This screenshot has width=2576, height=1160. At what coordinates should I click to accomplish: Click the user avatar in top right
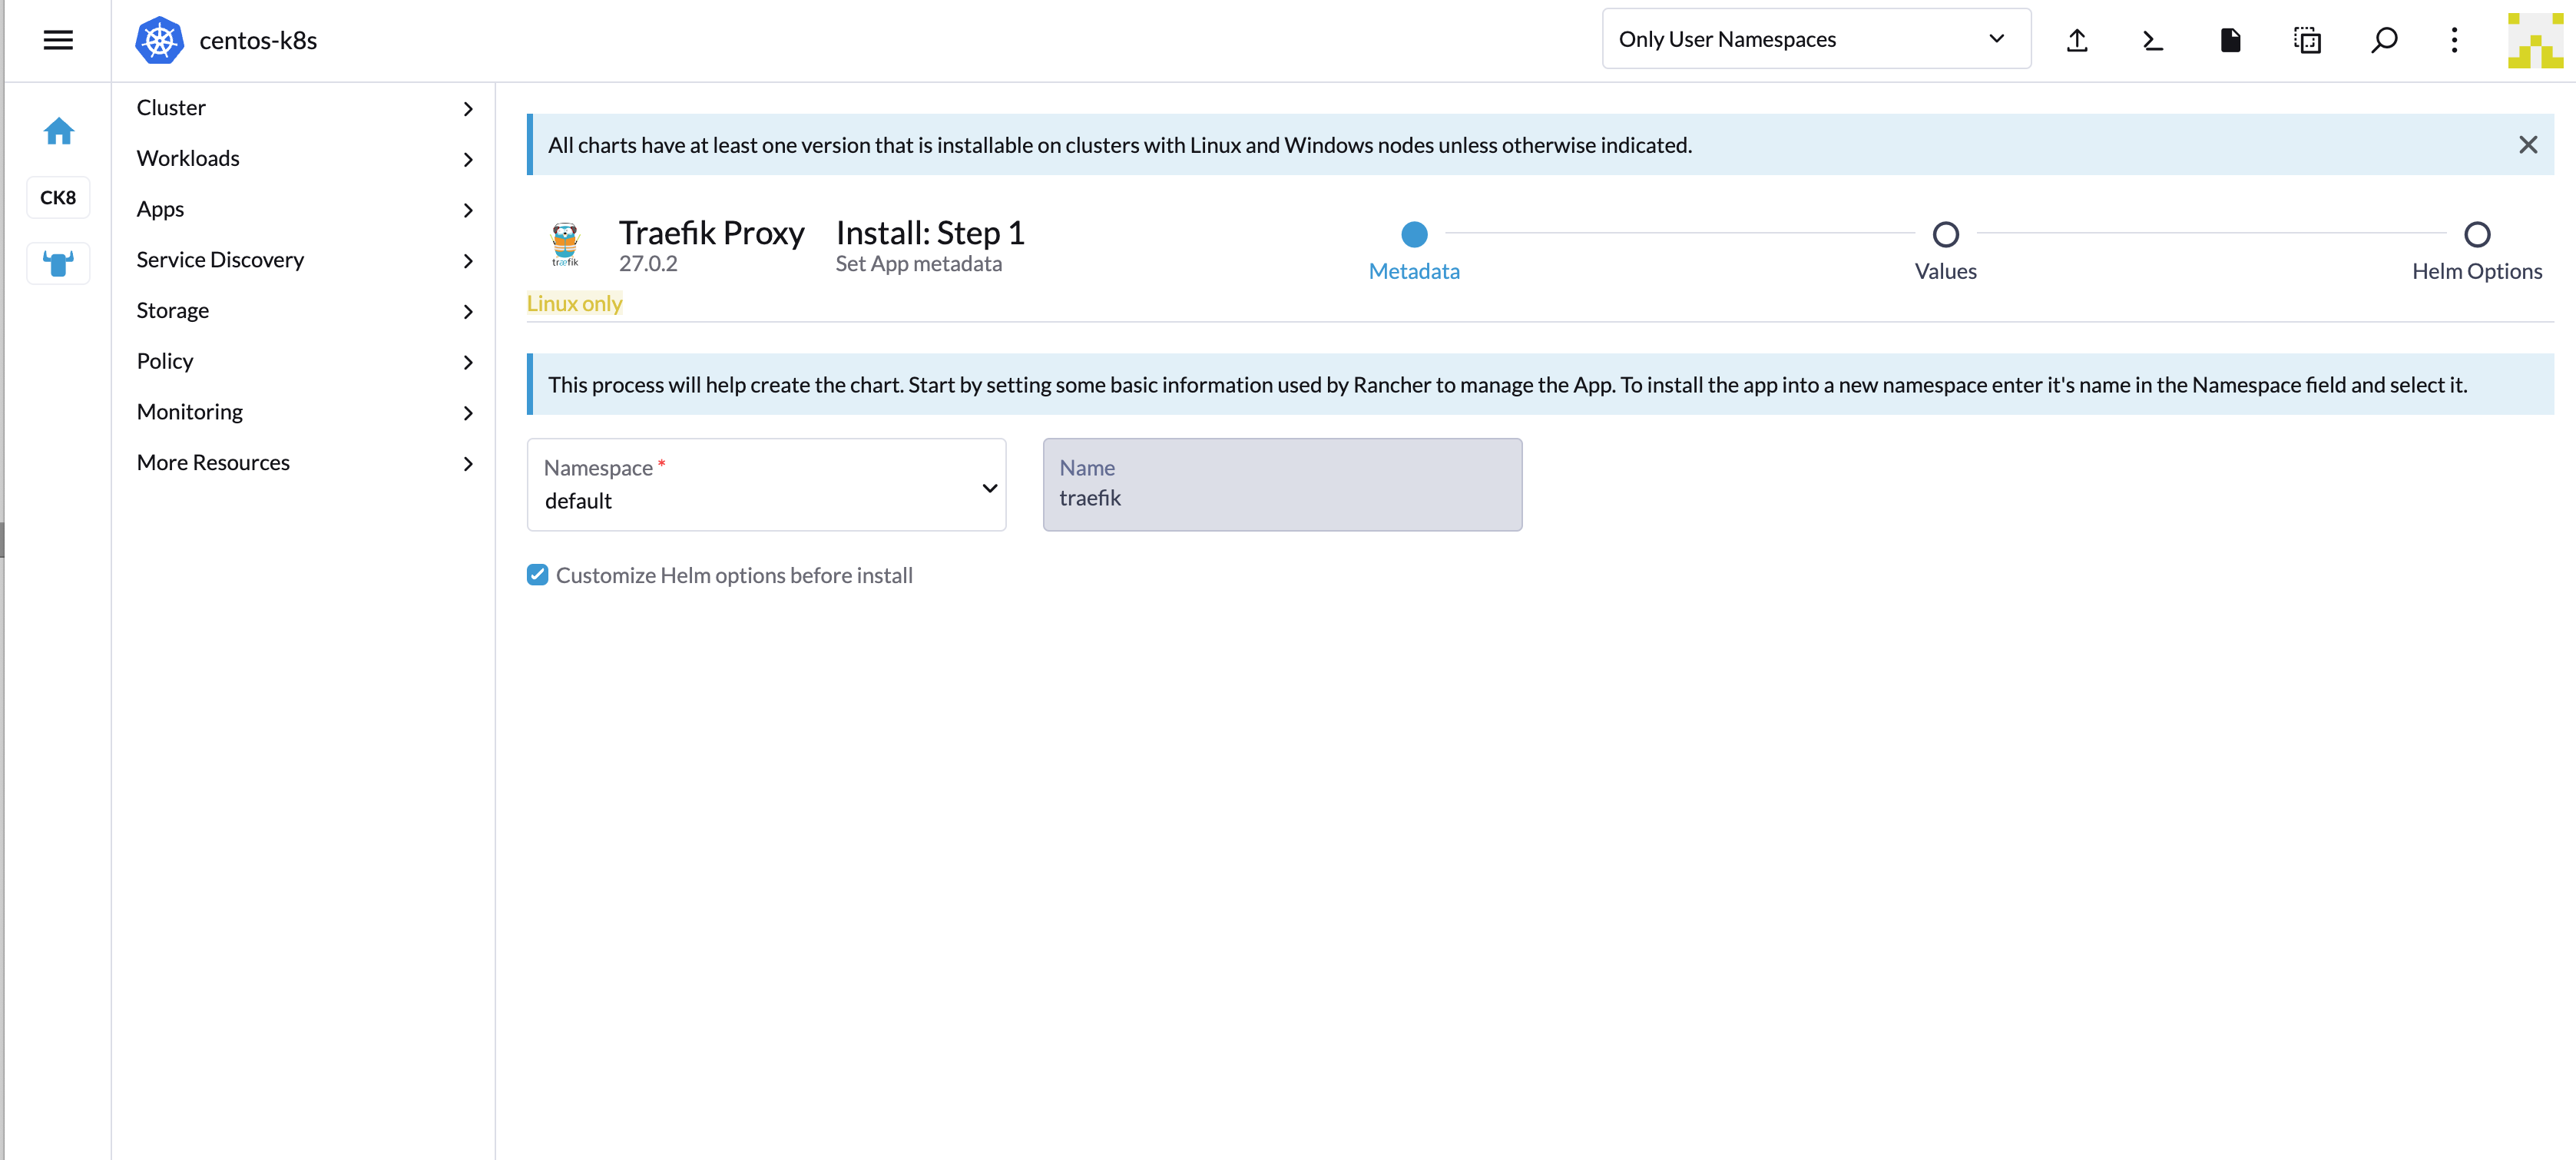pyautogui.click(x=2535, y=40)
